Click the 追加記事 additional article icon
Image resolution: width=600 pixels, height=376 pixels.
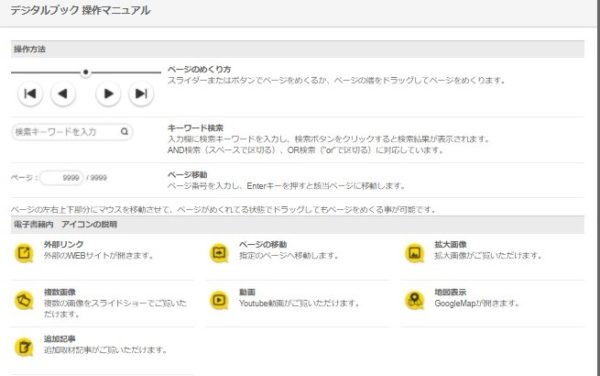(24, 347)
